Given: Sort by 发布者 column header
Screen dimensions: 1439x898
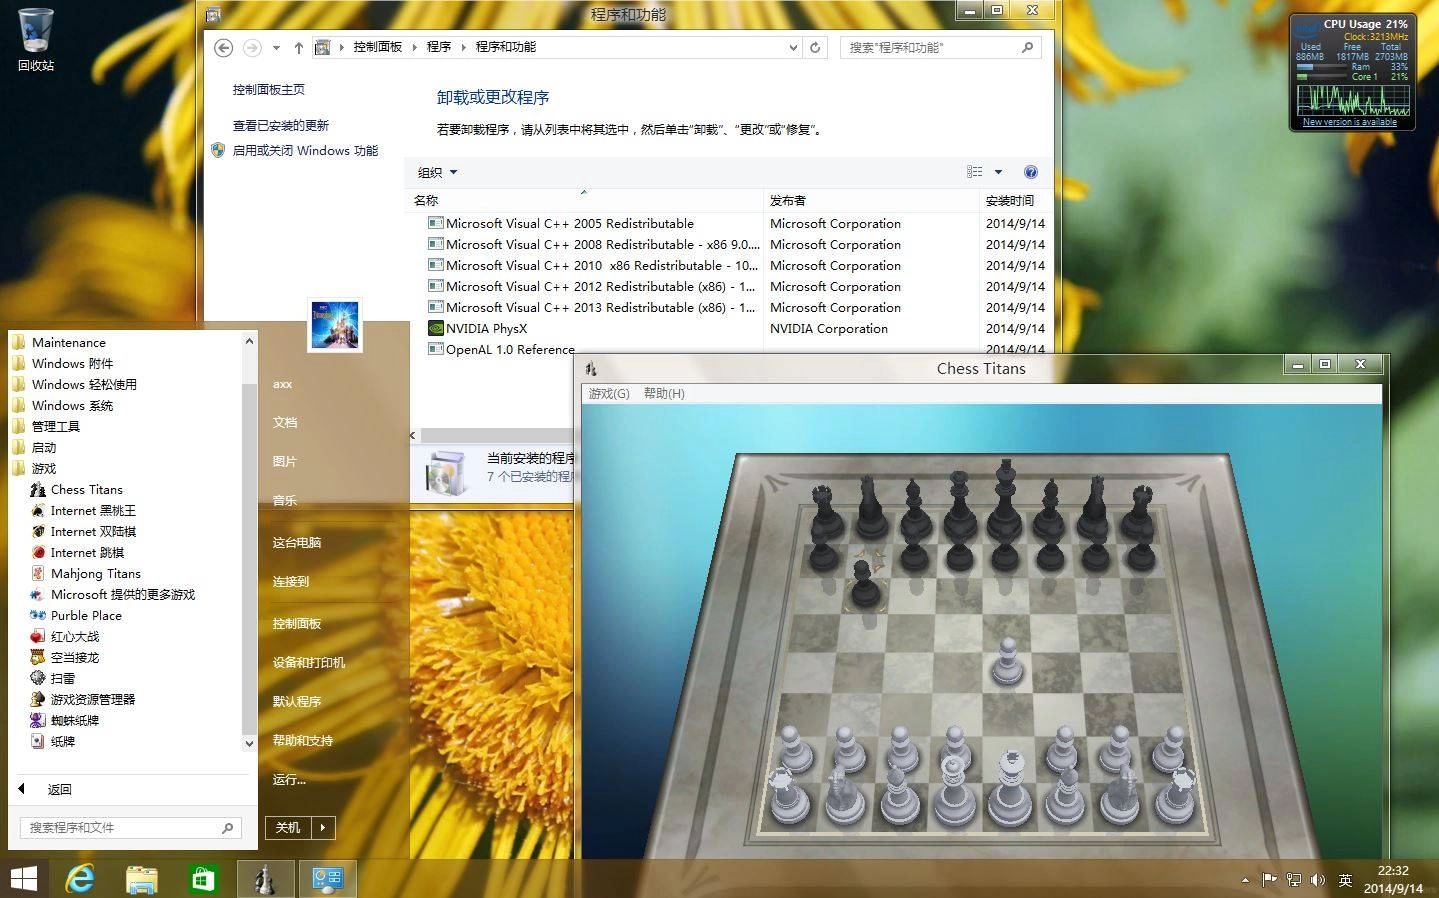Looking at the screenshot, I should pos(870,200).
